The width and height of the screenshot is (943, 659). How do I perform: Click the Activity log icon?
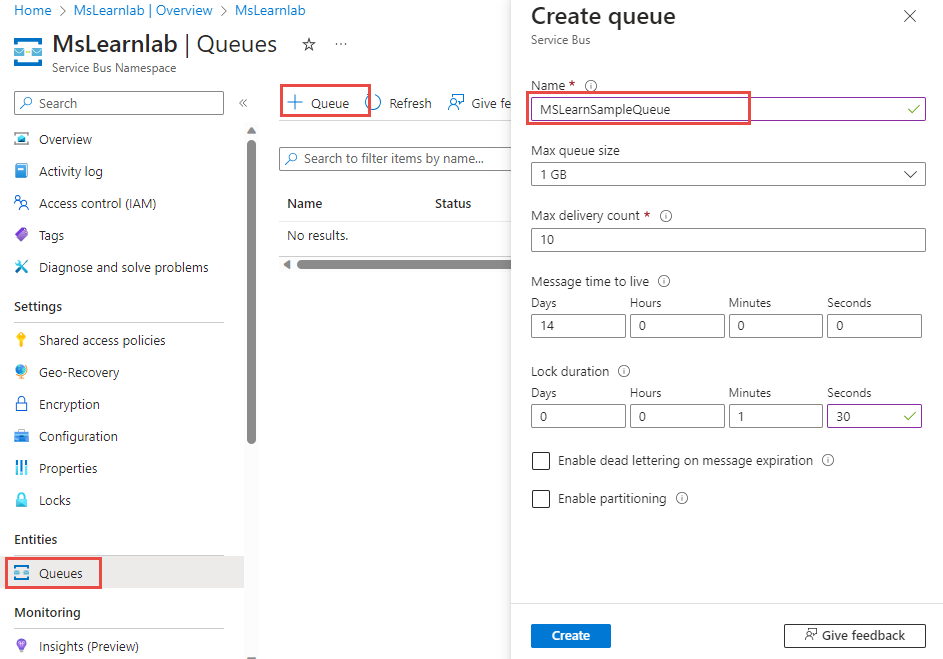pyautogui.click(x=22, y=171)
